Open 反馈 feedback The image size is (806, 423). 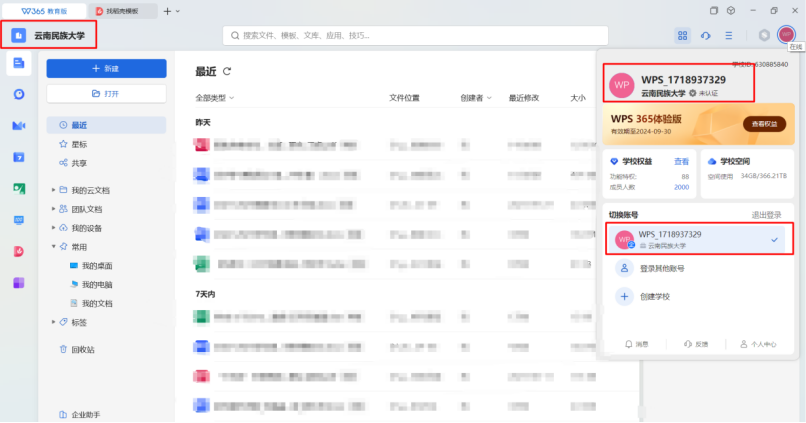pyautogui.click(x=696, y=344)
